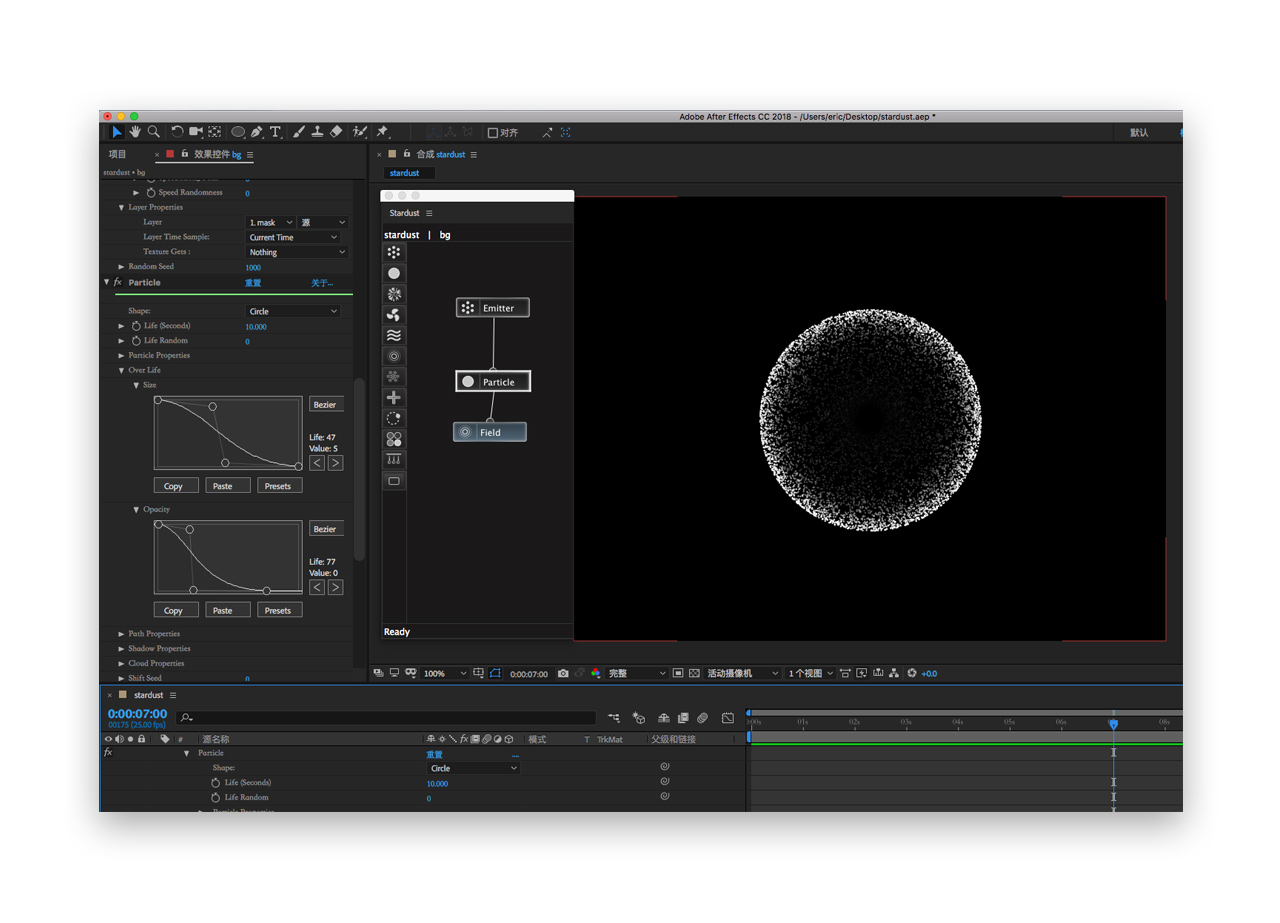
Task: Select the Clone Stamp tool
Action: click(317, 132)
